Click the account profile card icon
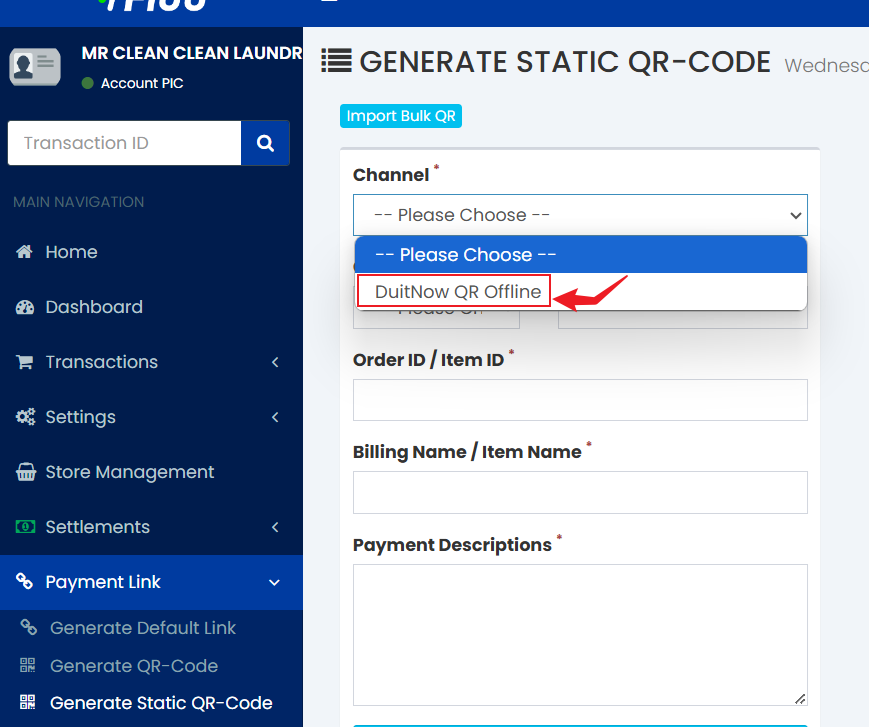 coord(35,67)
